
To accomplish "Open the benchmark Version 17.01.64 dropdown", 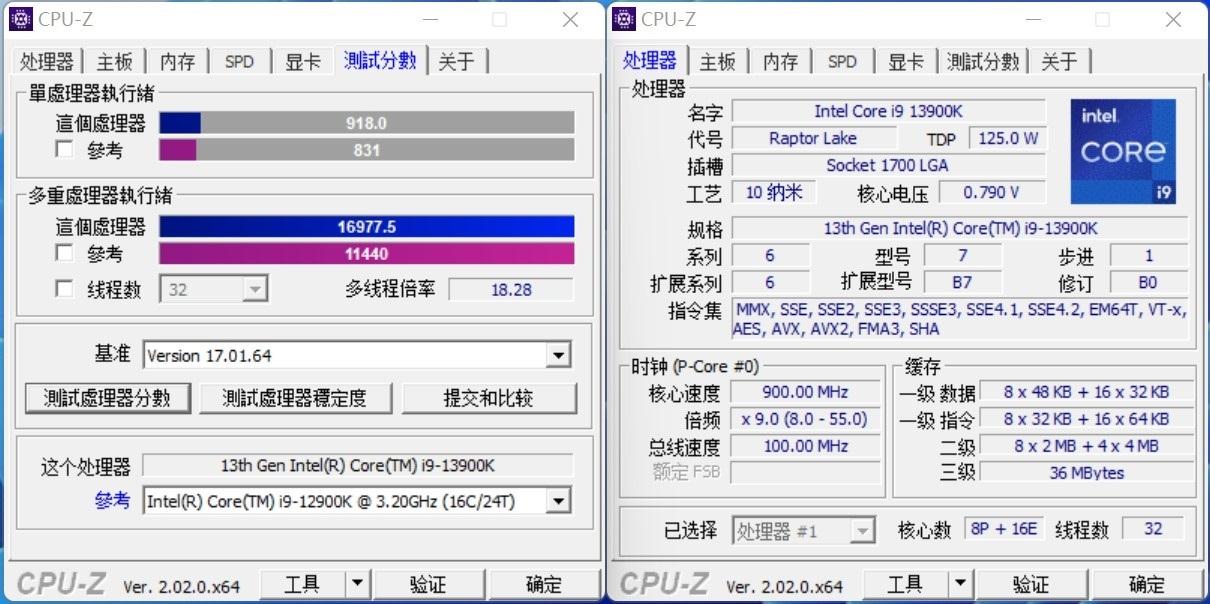I will pos(558,355).
